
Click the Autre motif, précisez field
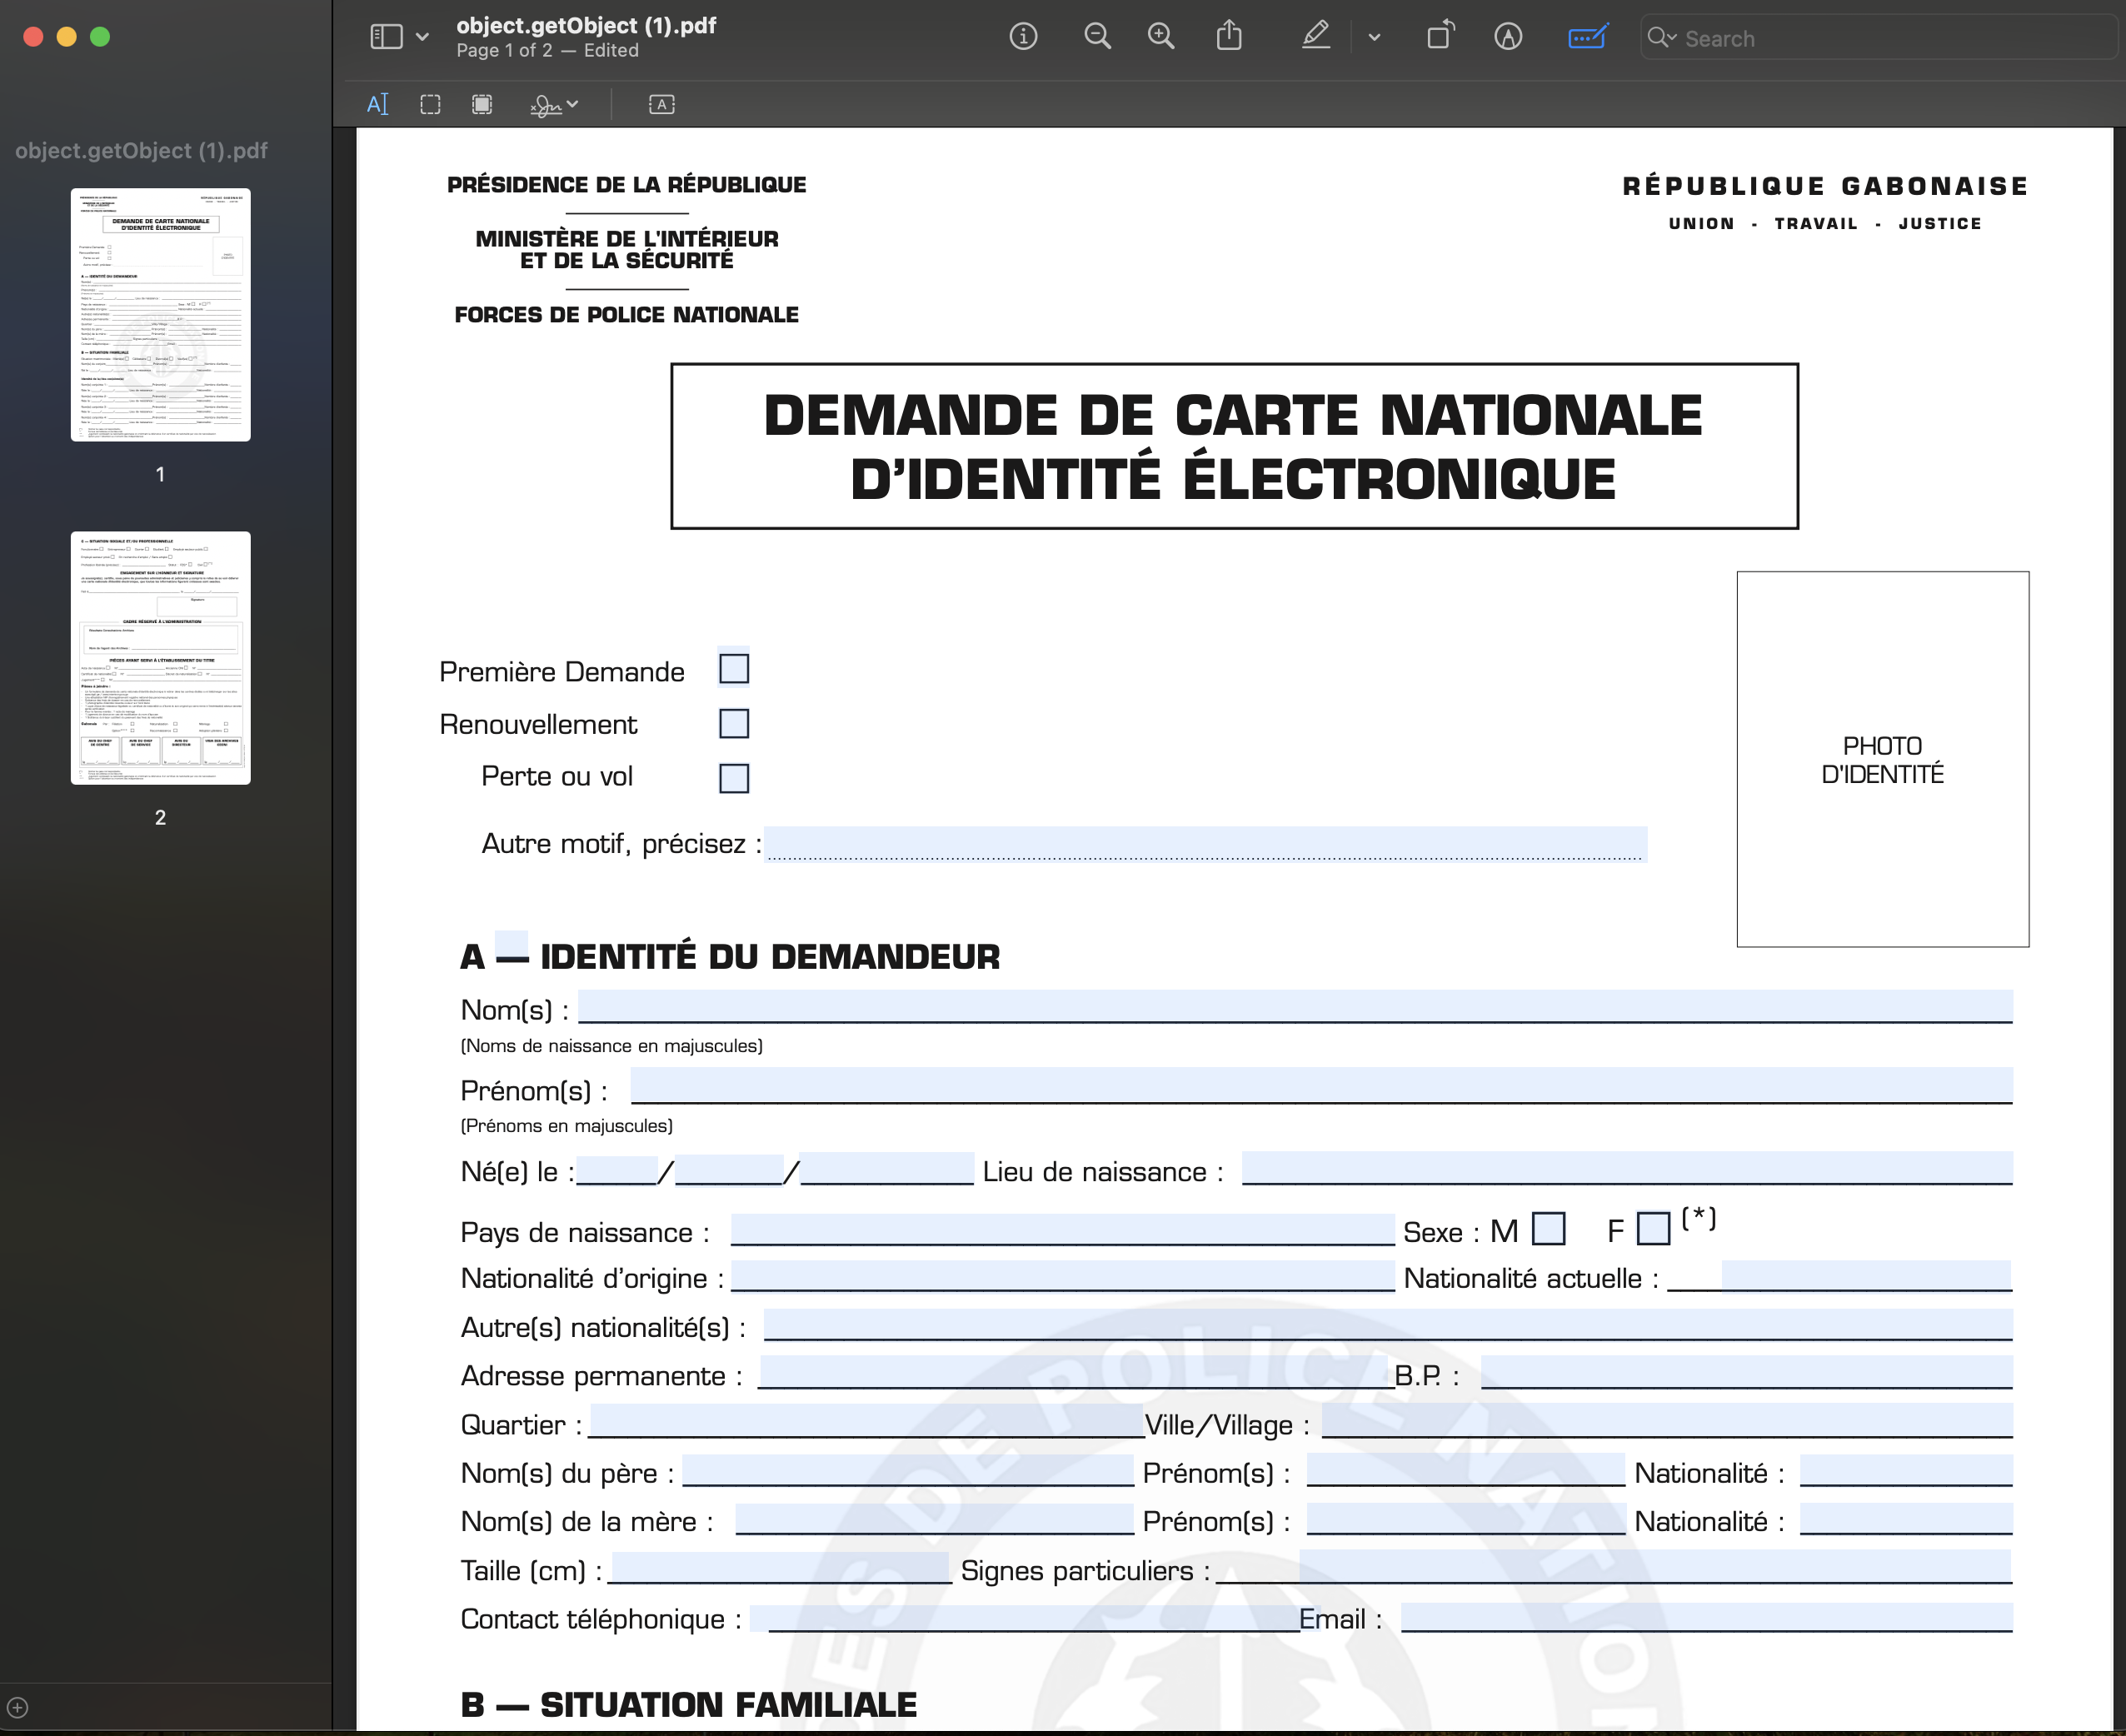(x=1206, y=844)
